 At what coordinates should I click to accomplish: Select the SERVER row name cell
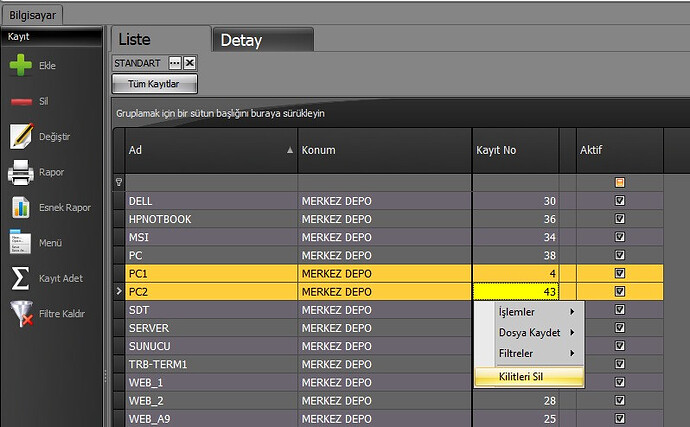point(211,328)
